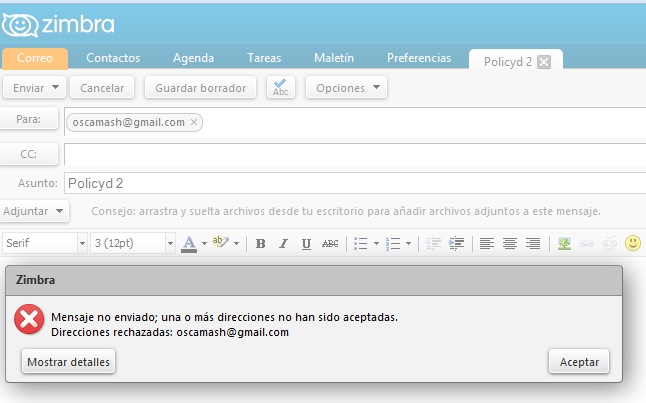Image resolution: width=646 pixels, height=403 pixels.
Task: Click the CC: address button
Action: pyautogui.click(x=28, y=154)
